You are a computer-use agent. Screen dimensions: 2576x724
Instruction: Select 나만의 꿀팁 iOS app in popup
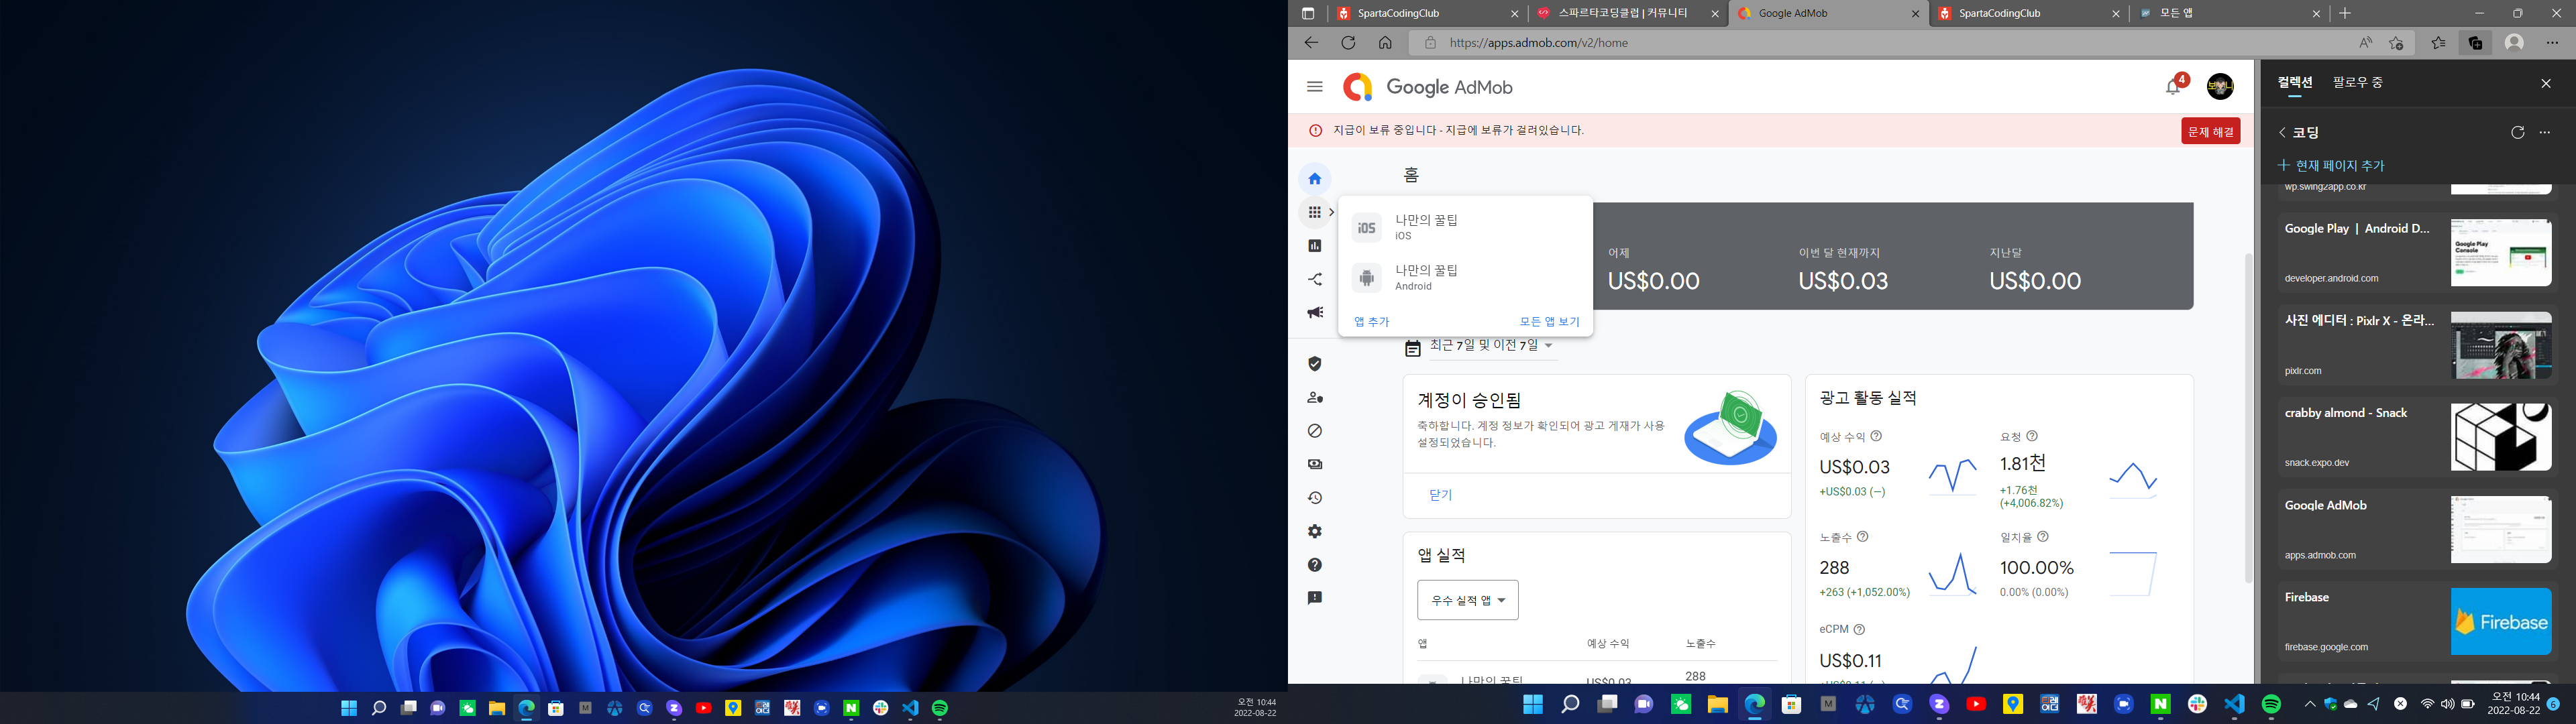[x=1465, y=227]
